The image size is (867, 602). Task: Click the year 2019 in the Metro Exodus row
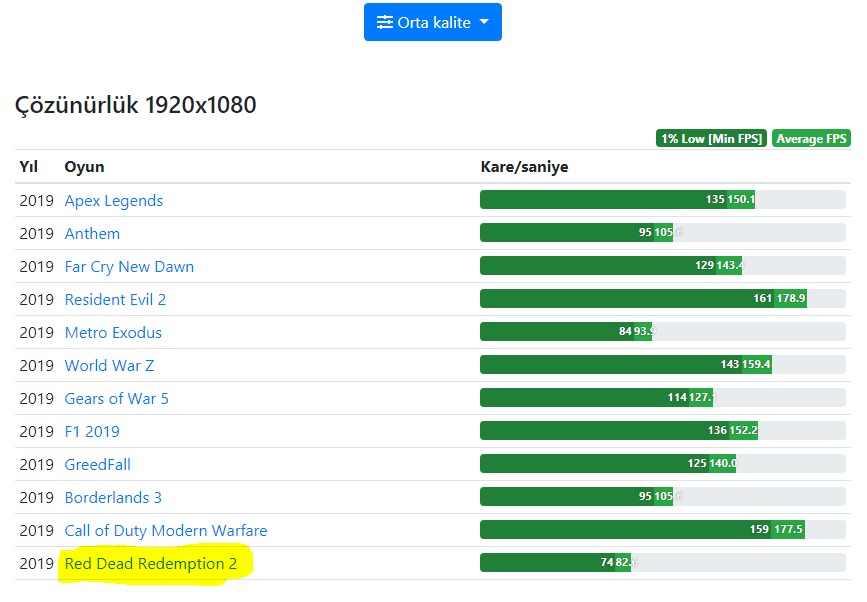[36, 332]
